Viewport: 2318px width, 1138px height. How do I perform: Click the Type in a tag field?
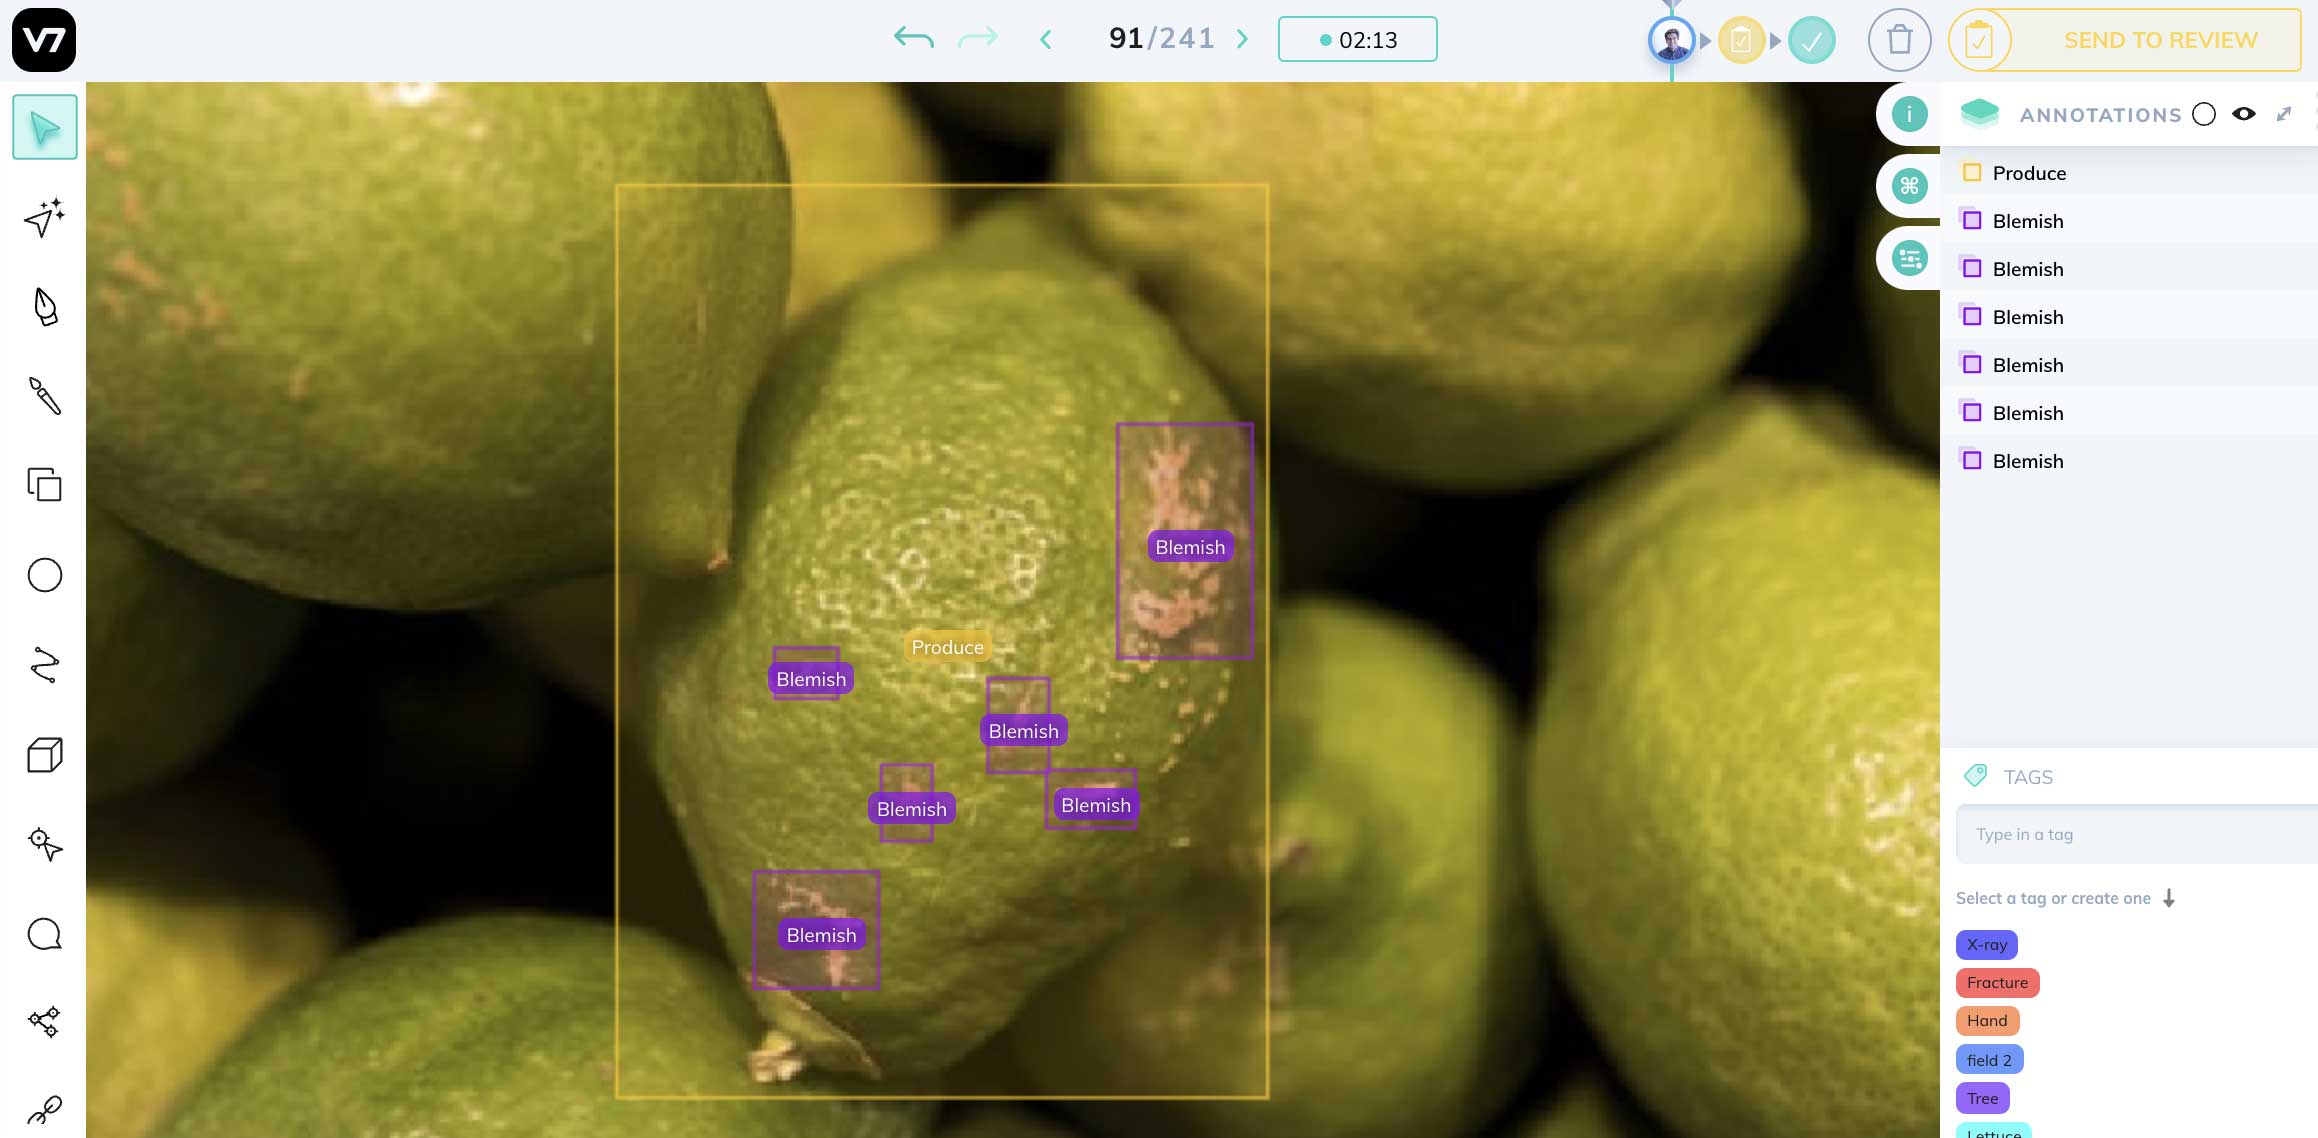pyautogui.click(x=2136, y=834)
